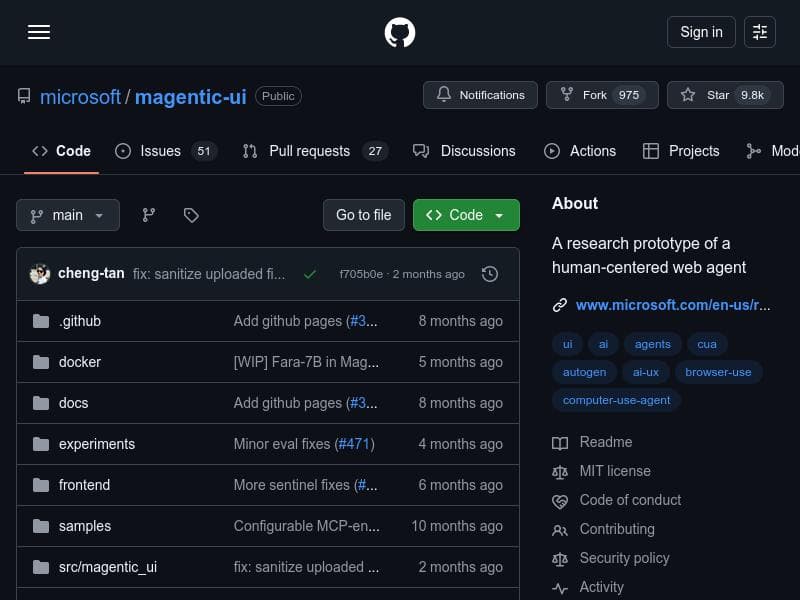800x600 pixels.
Task: Open the Readme link
Action: pos(606,442)
